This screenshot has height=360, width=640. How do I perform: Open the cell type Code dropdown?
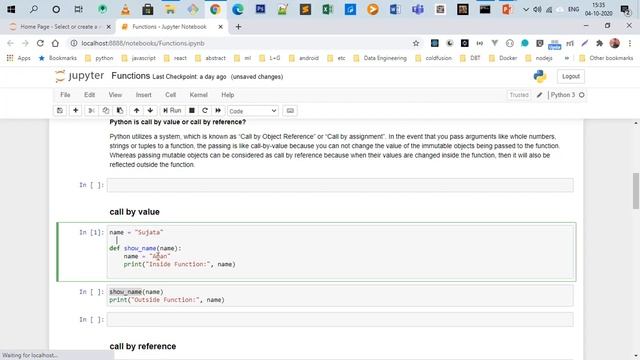coord(253,111)
